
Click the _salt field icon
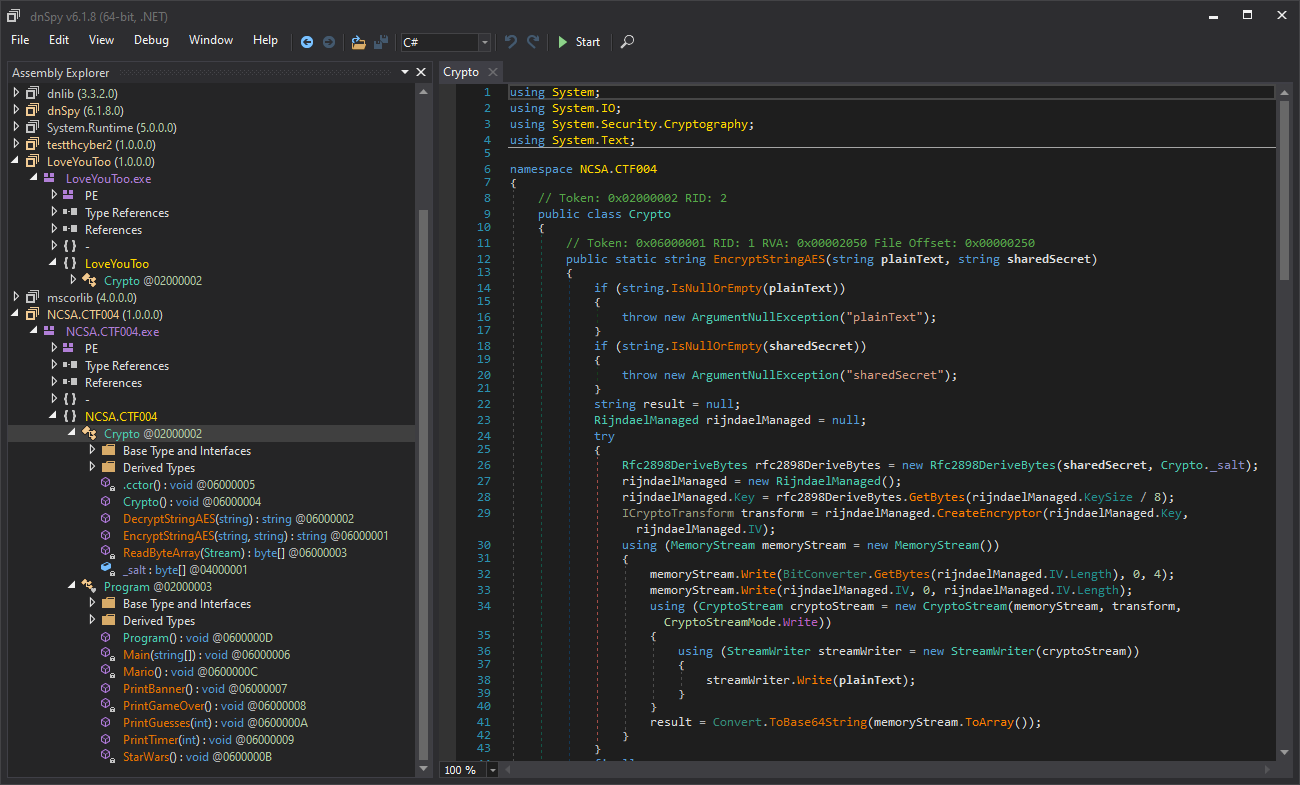(109, 569)
